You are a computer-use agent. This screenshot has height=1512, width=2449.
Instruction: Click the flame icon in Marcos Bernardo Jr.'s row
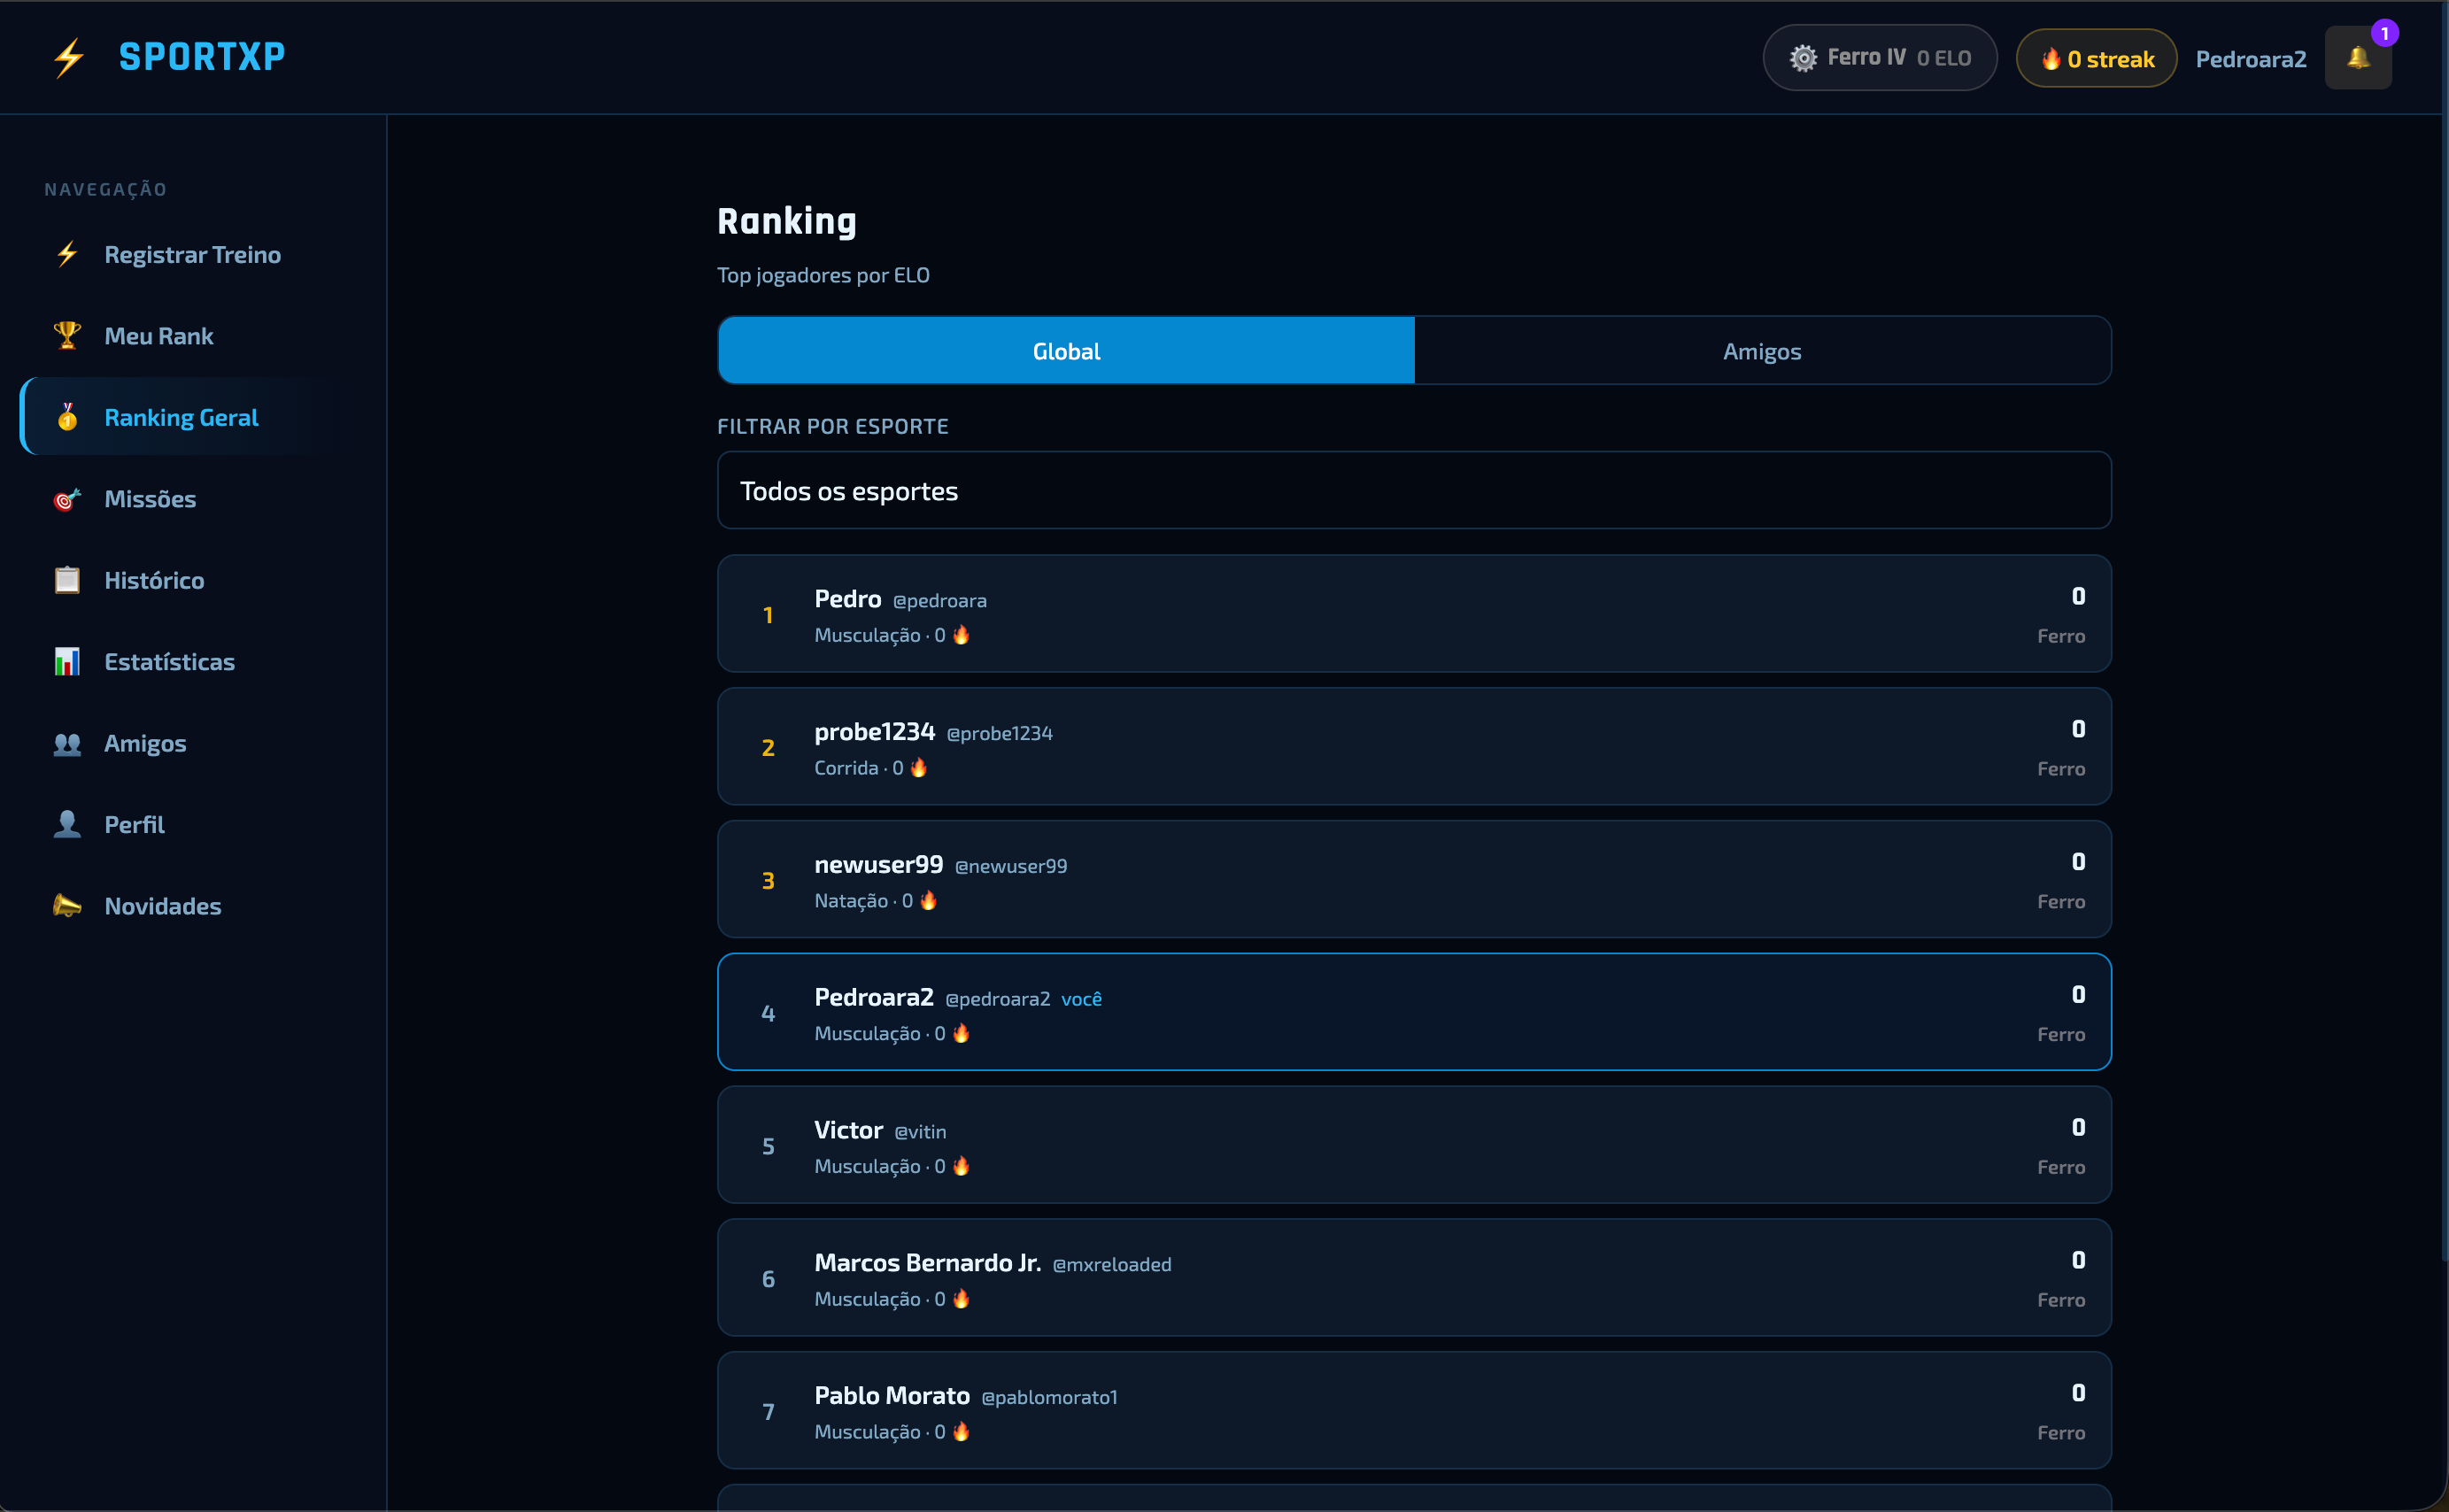pyautogui.click(x=961, y=1299)
